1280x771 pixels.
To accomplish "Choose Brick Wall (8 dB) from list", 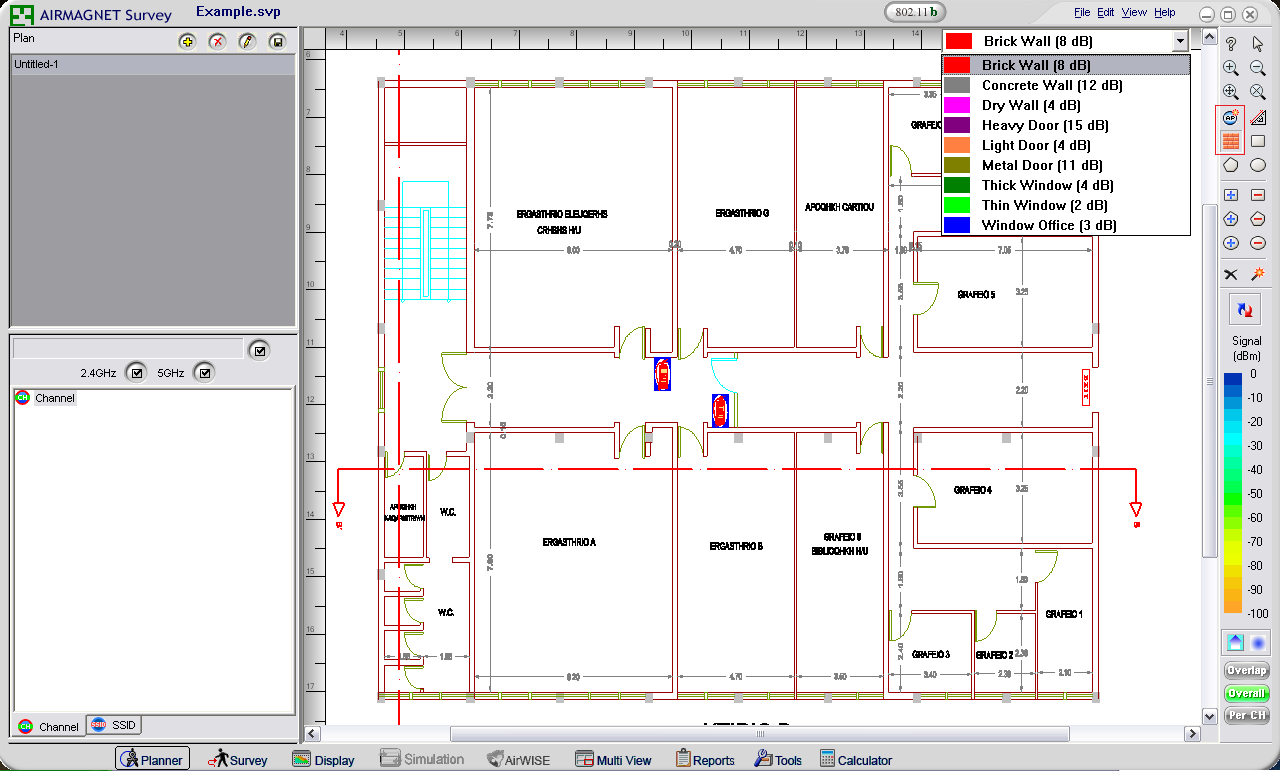I will click(x=1066, y=65).
